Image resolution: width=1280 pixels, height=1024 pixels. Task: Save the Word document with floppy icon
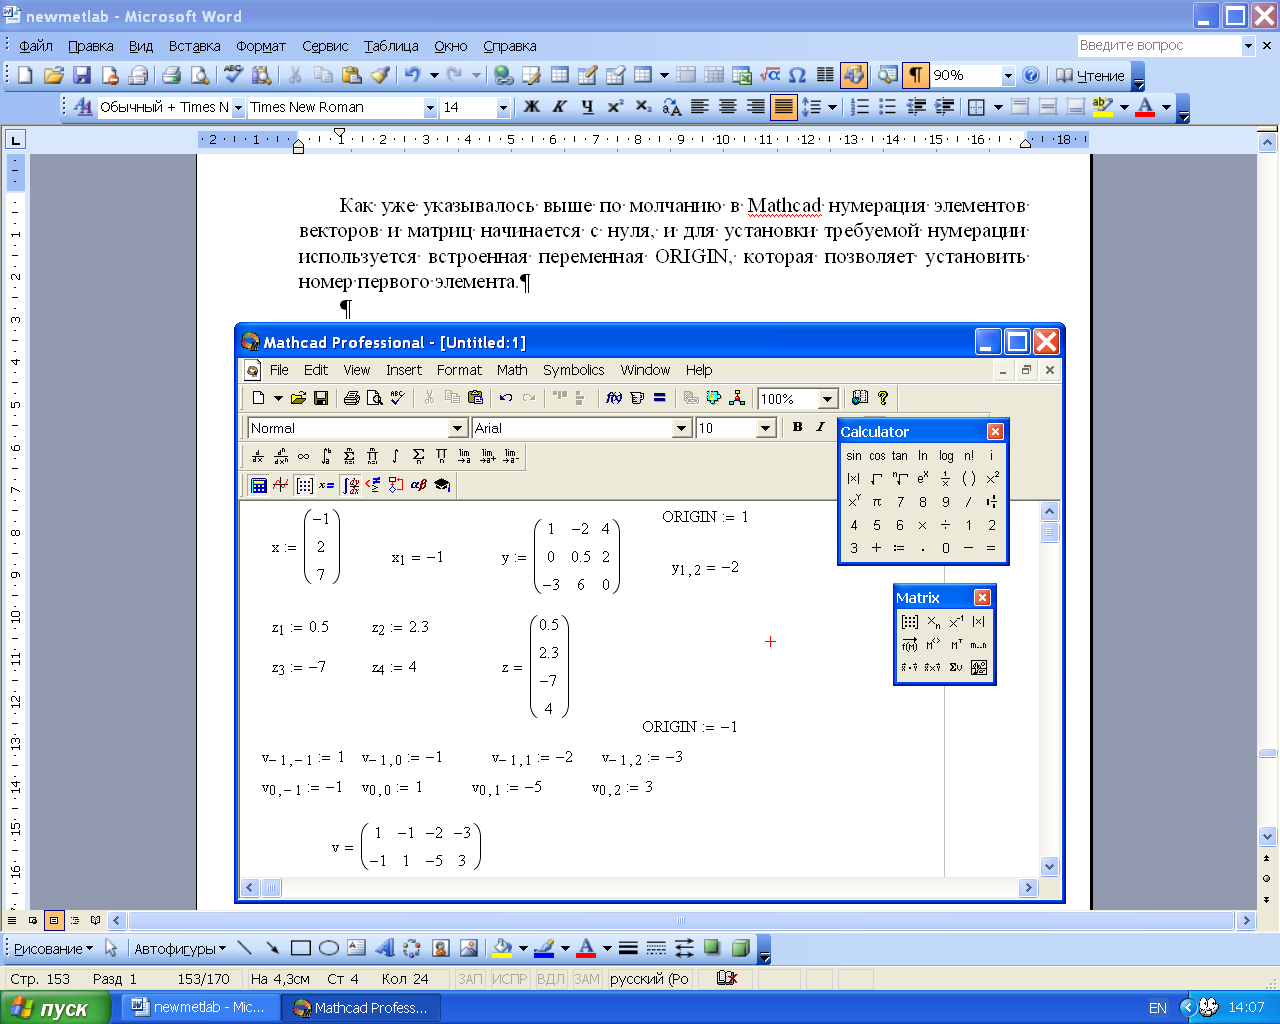click(x=81, y=75)
